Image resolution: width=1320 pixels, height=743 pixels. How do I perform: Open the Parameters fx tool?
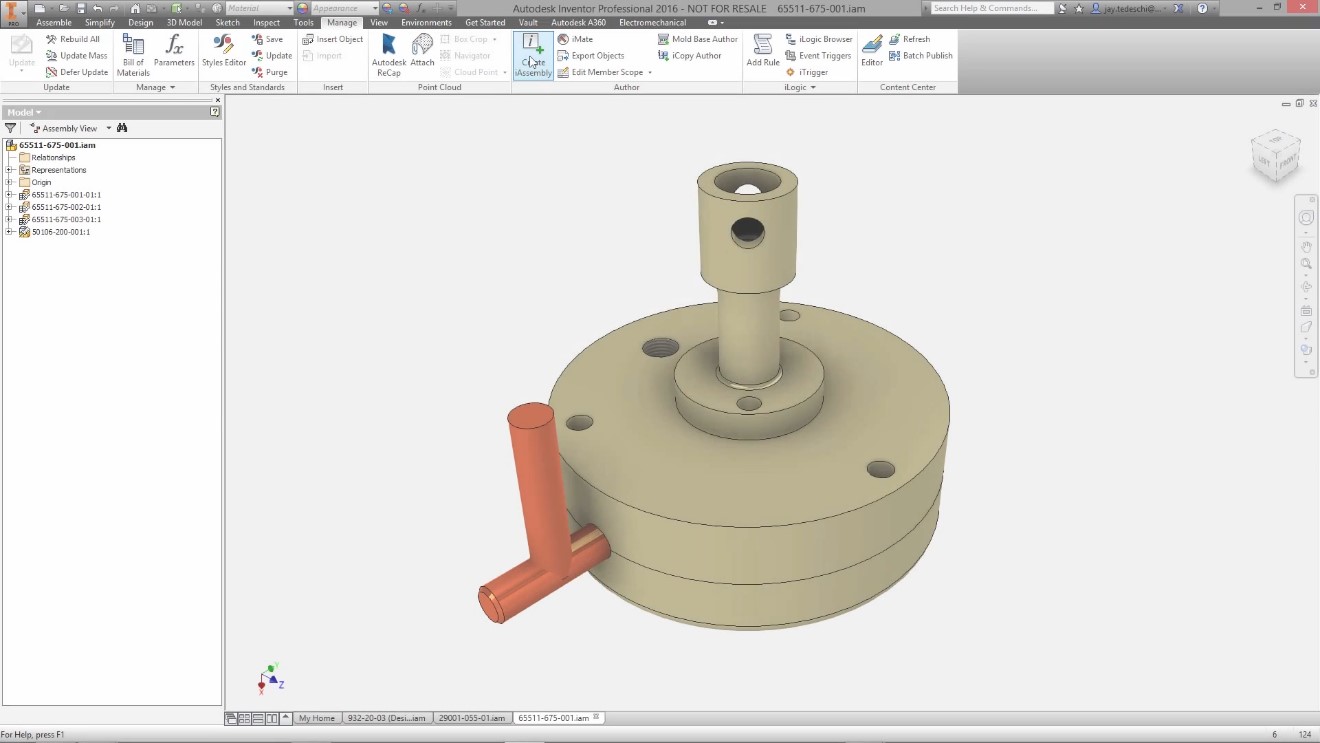point(174,51)
